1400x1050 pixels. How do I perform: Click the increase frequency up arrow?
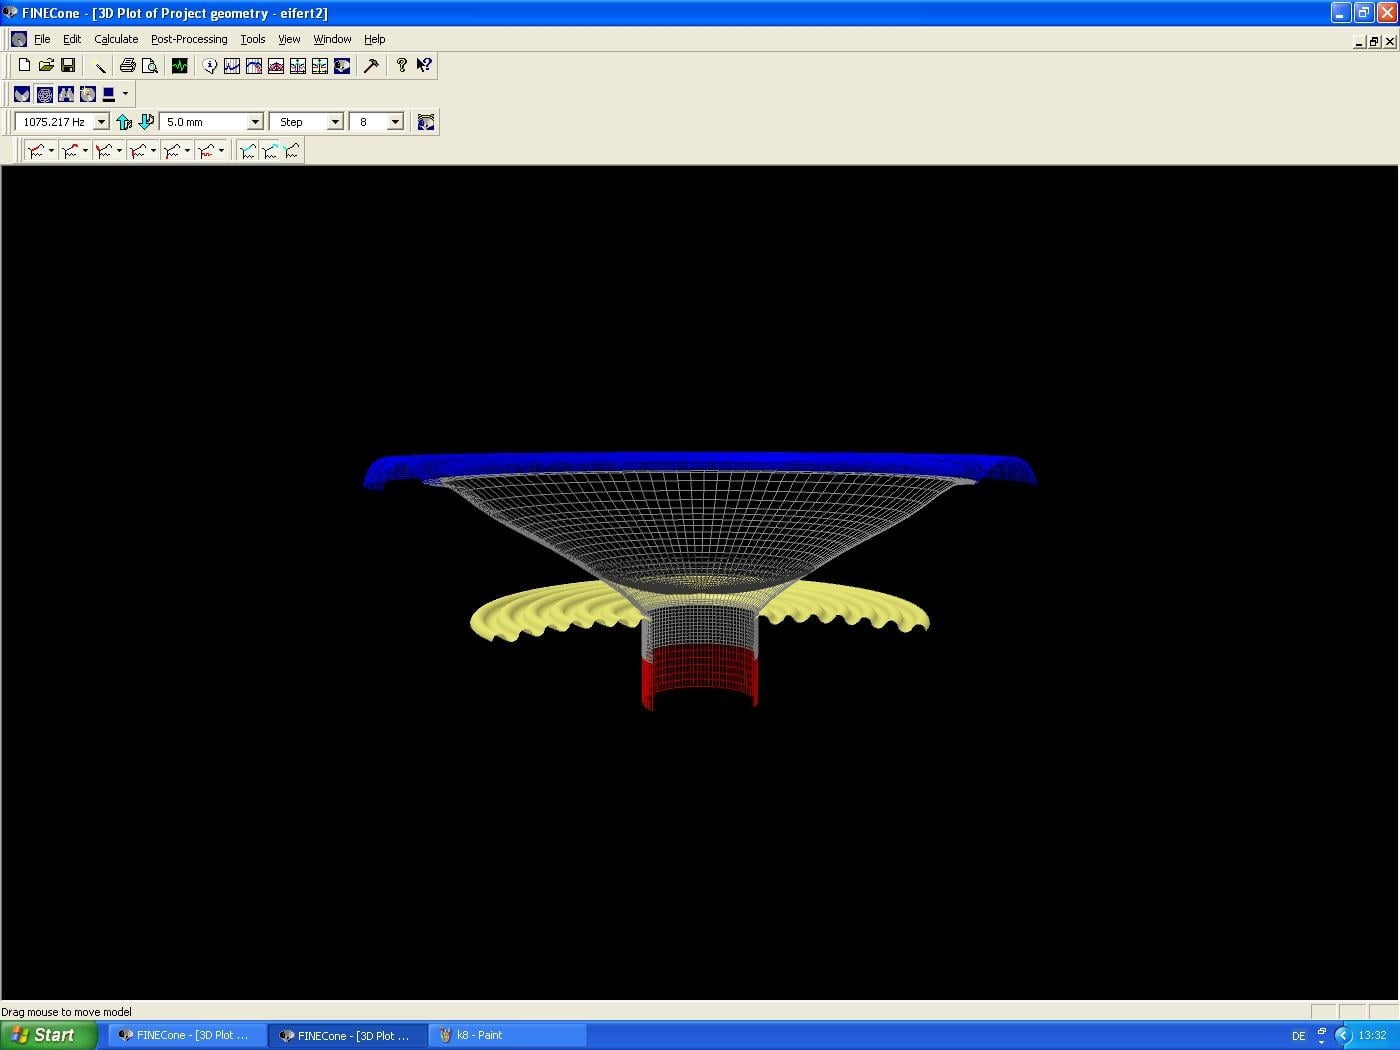point(124,122)
